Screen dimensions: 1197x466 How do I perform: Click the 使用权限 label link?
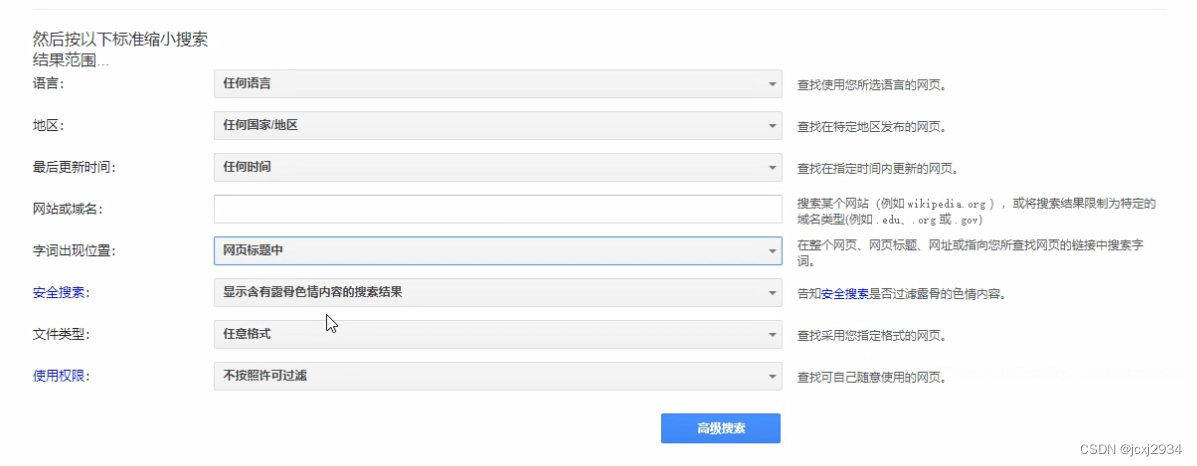tap(60, 377)
